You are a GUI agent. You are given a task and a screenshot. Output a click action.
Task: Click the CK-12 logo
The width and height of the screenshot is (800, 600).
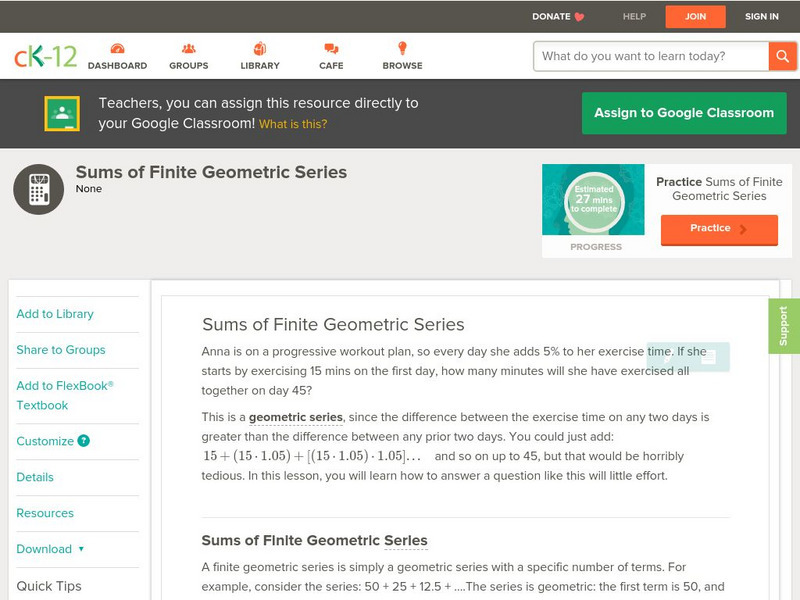pyautogui.click(x=45, y=56)
